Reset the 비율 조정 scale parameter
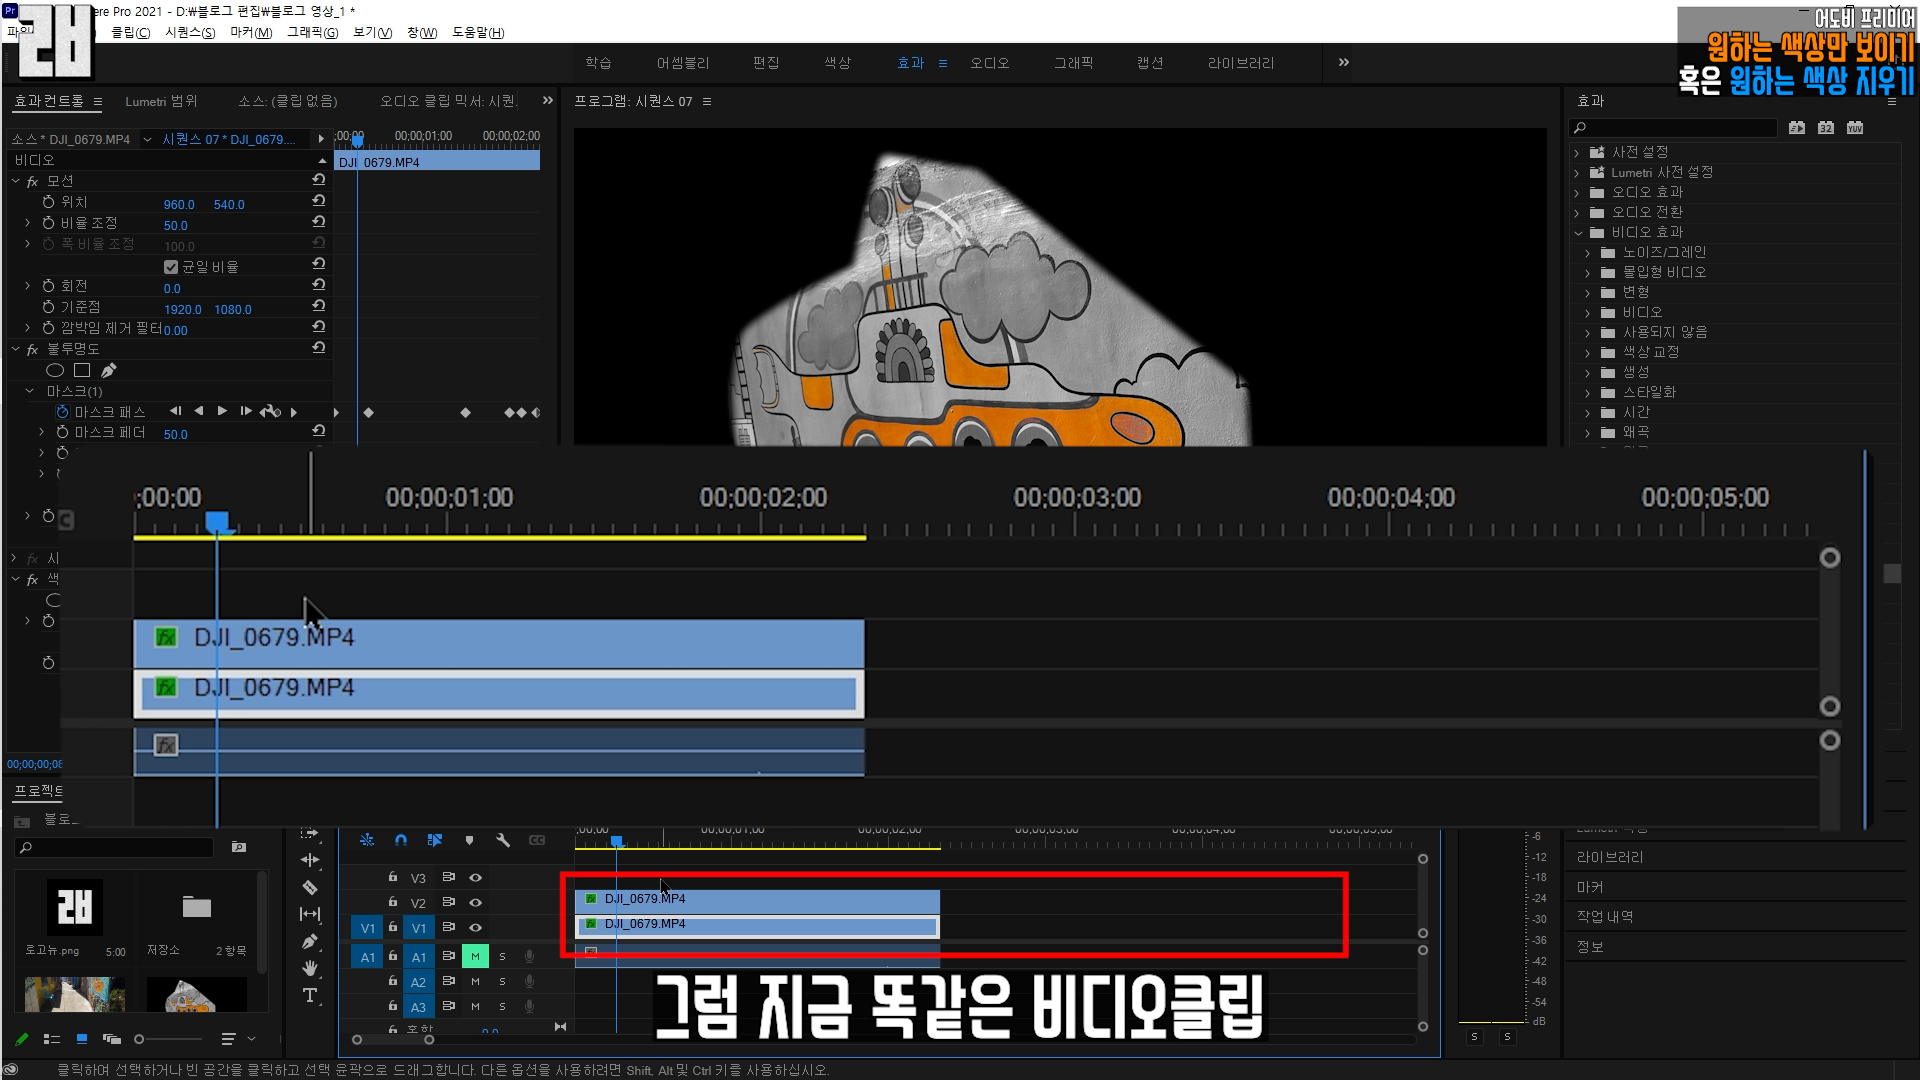 [x=318, y=222]
